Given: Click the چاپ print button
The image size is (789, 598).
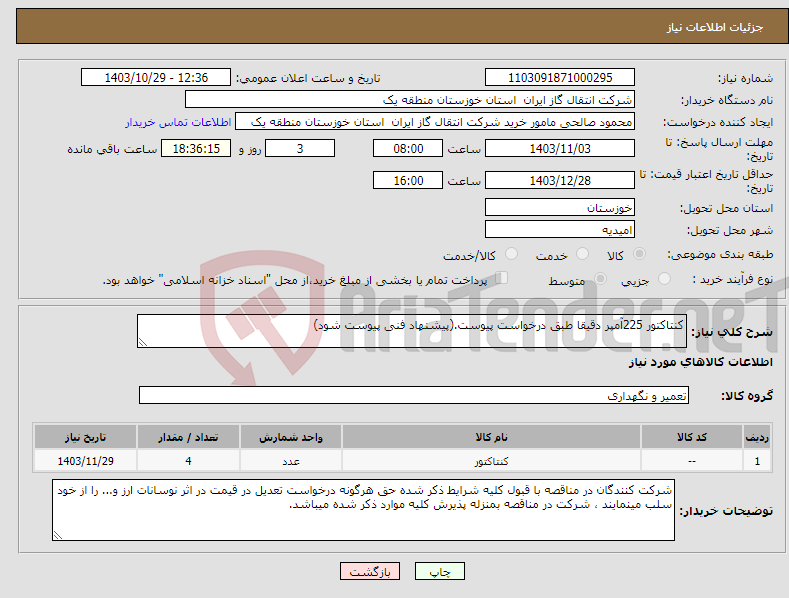Looking at the screenshot, I should tap(440, 571).
